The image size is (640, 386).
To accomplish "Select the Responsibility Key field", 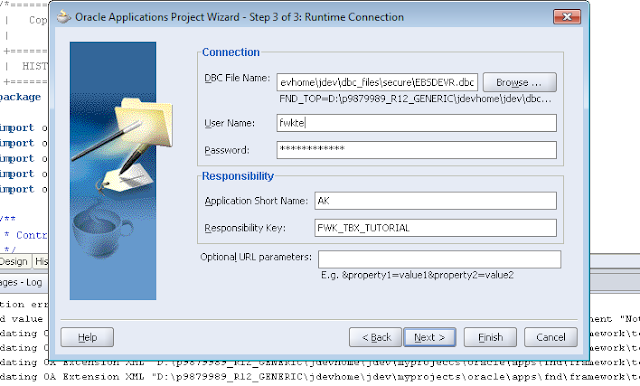I will pos(435,228).
